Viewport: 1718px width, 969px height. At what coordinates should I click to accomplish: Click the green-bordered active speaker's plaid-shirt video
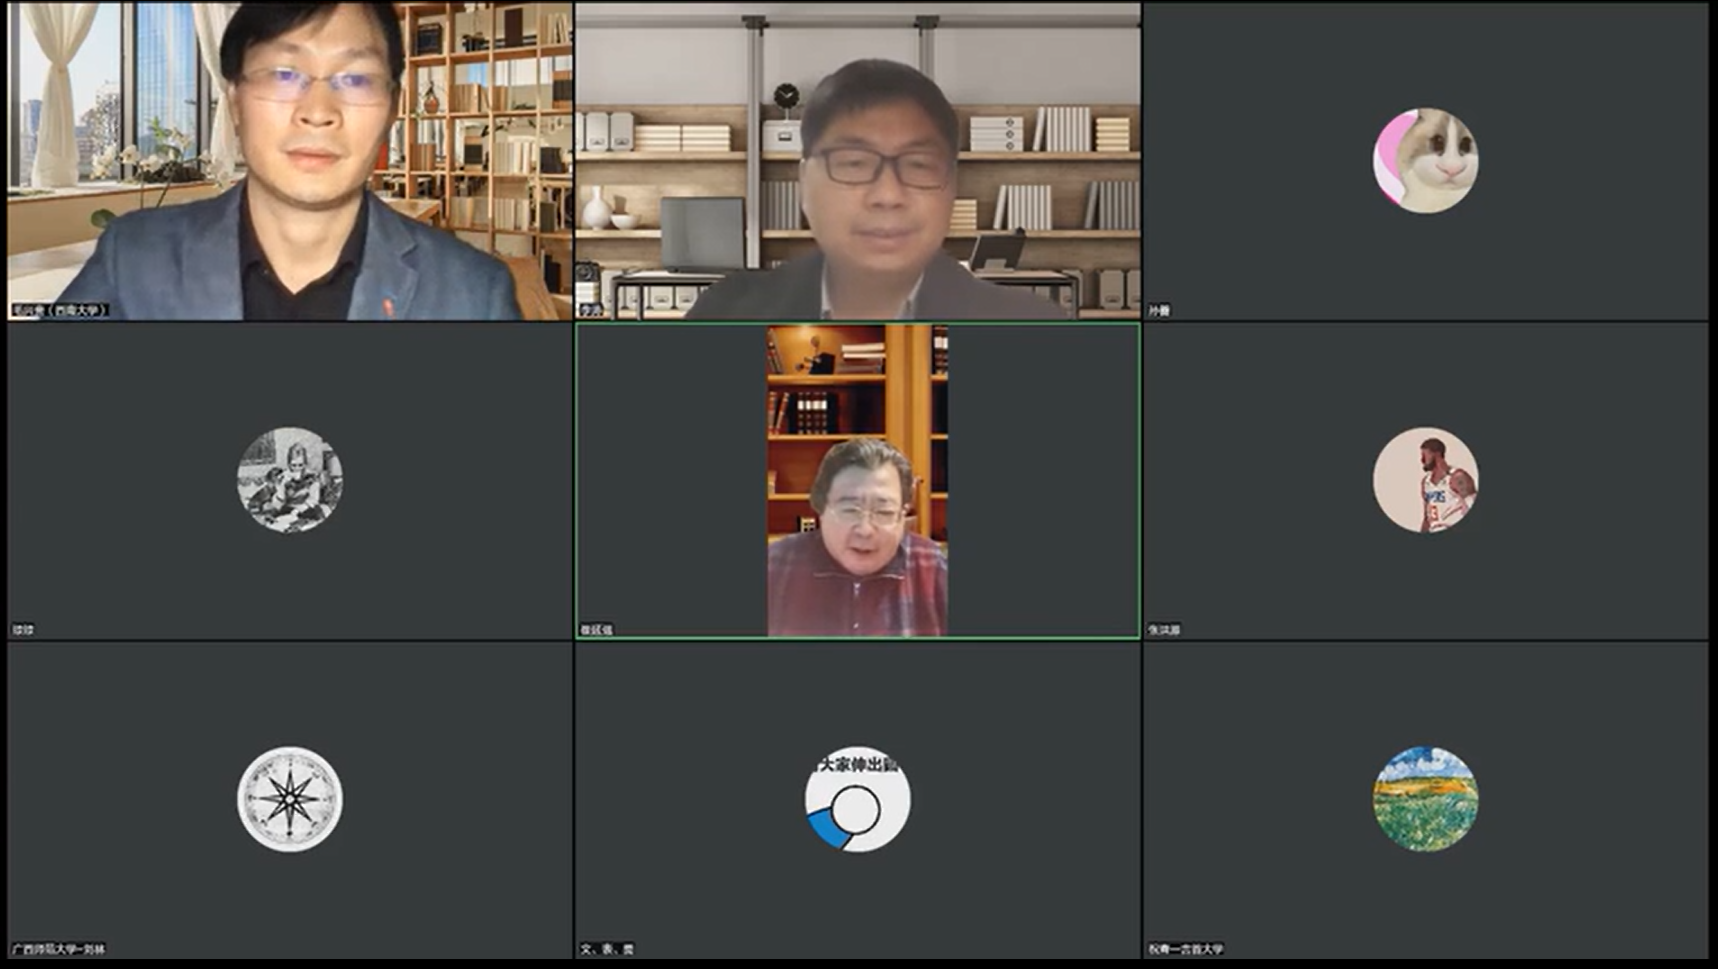857,480
